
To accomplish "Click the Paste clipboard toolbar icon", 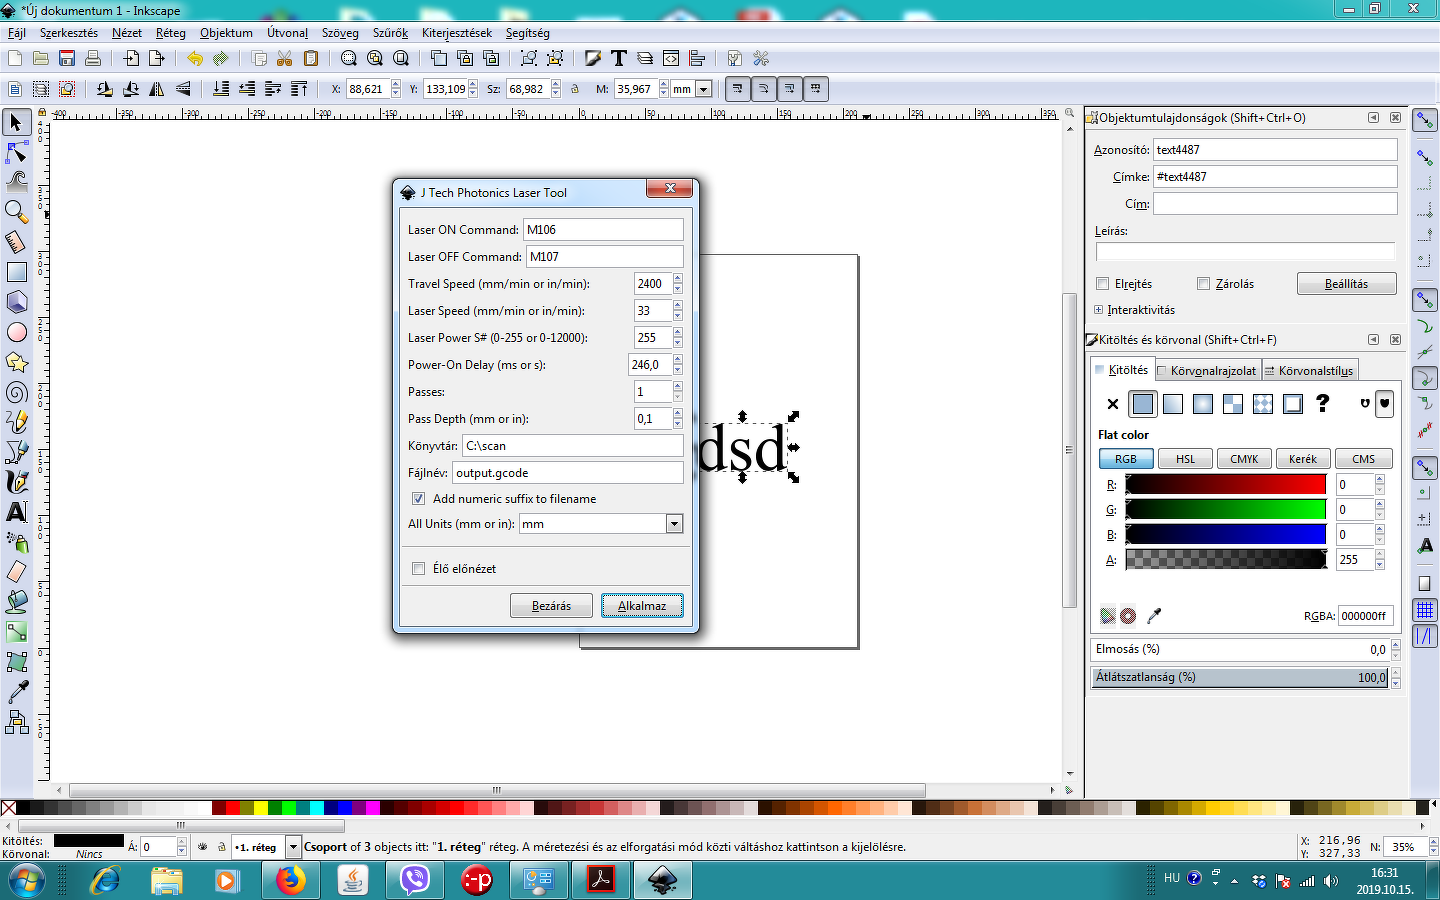I will (311, 59).
